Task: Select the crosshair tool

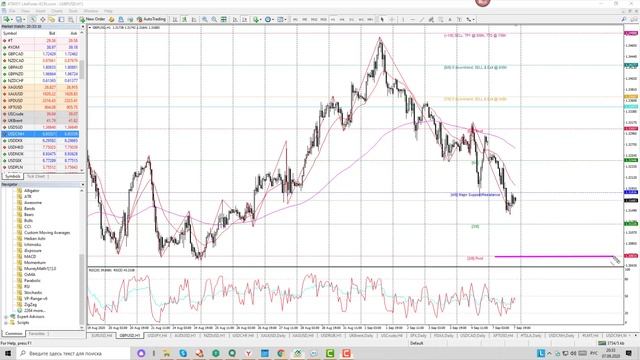Action: pos(392,19)
